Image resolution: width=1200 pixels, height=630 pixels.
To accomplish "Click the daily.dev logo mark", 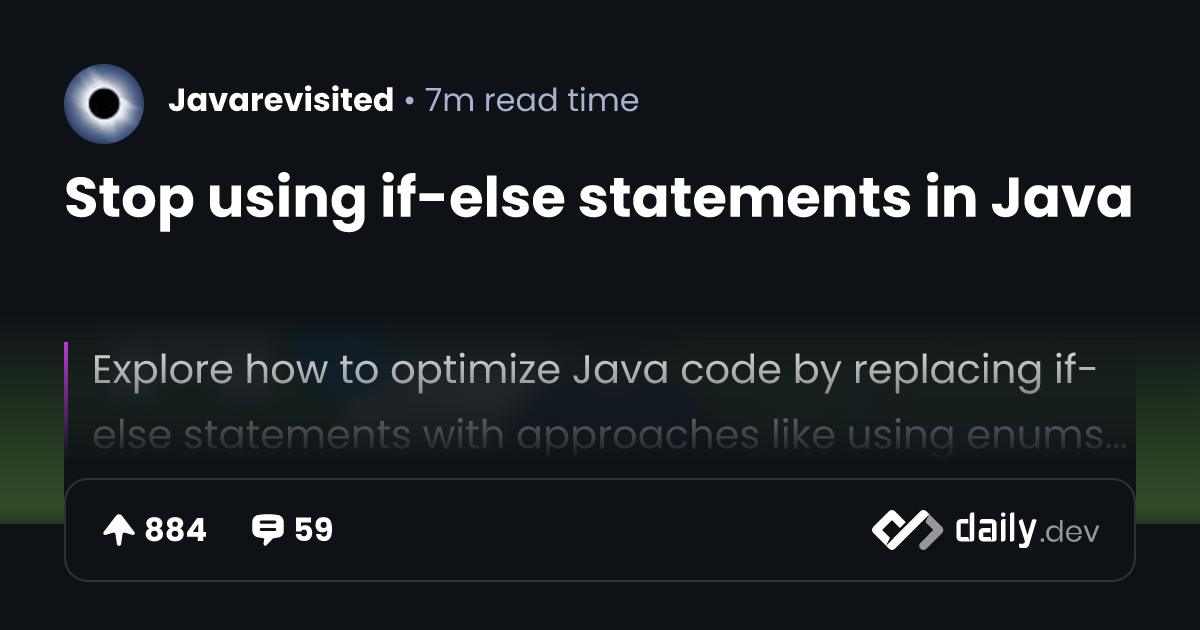I will [907, 530].
